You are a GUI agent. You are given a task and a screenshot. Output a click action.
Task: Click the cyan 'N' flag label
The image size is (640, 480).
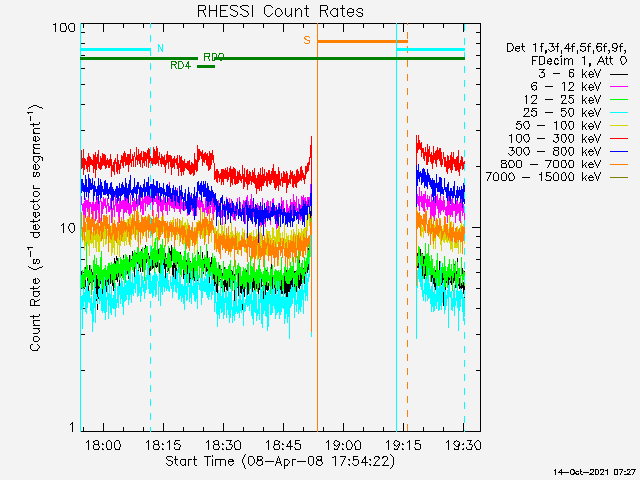[x=160, y=48]
